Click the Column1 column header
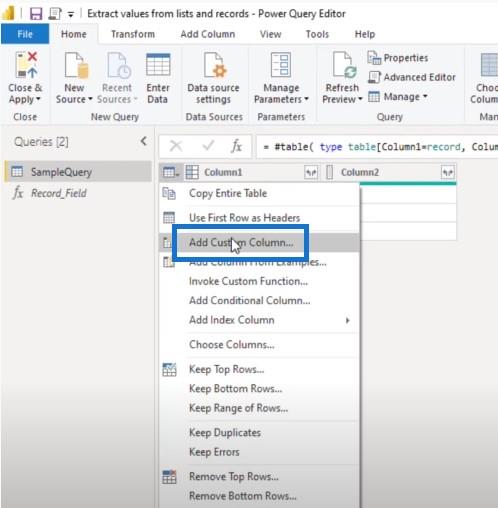Screen dimensions: 498x508 tap(251, 172)
